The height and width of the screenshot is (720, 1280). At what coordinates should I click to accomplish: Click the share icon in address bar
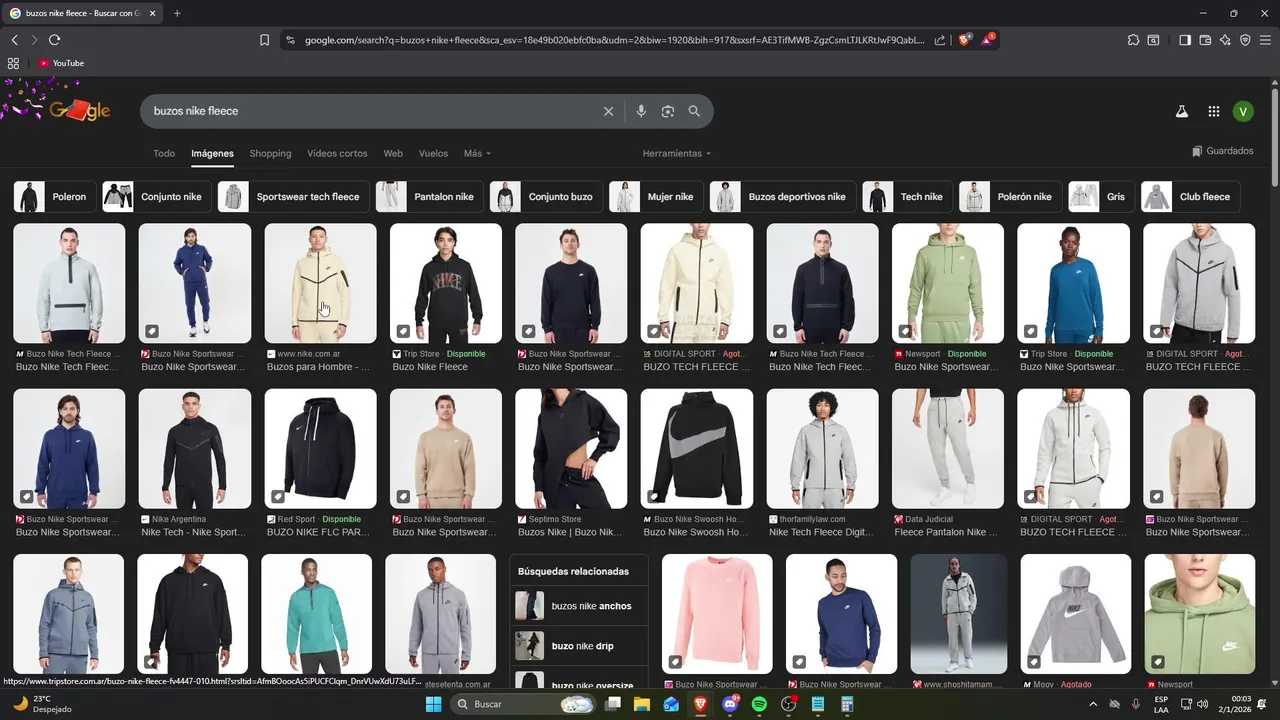point(940,40)
